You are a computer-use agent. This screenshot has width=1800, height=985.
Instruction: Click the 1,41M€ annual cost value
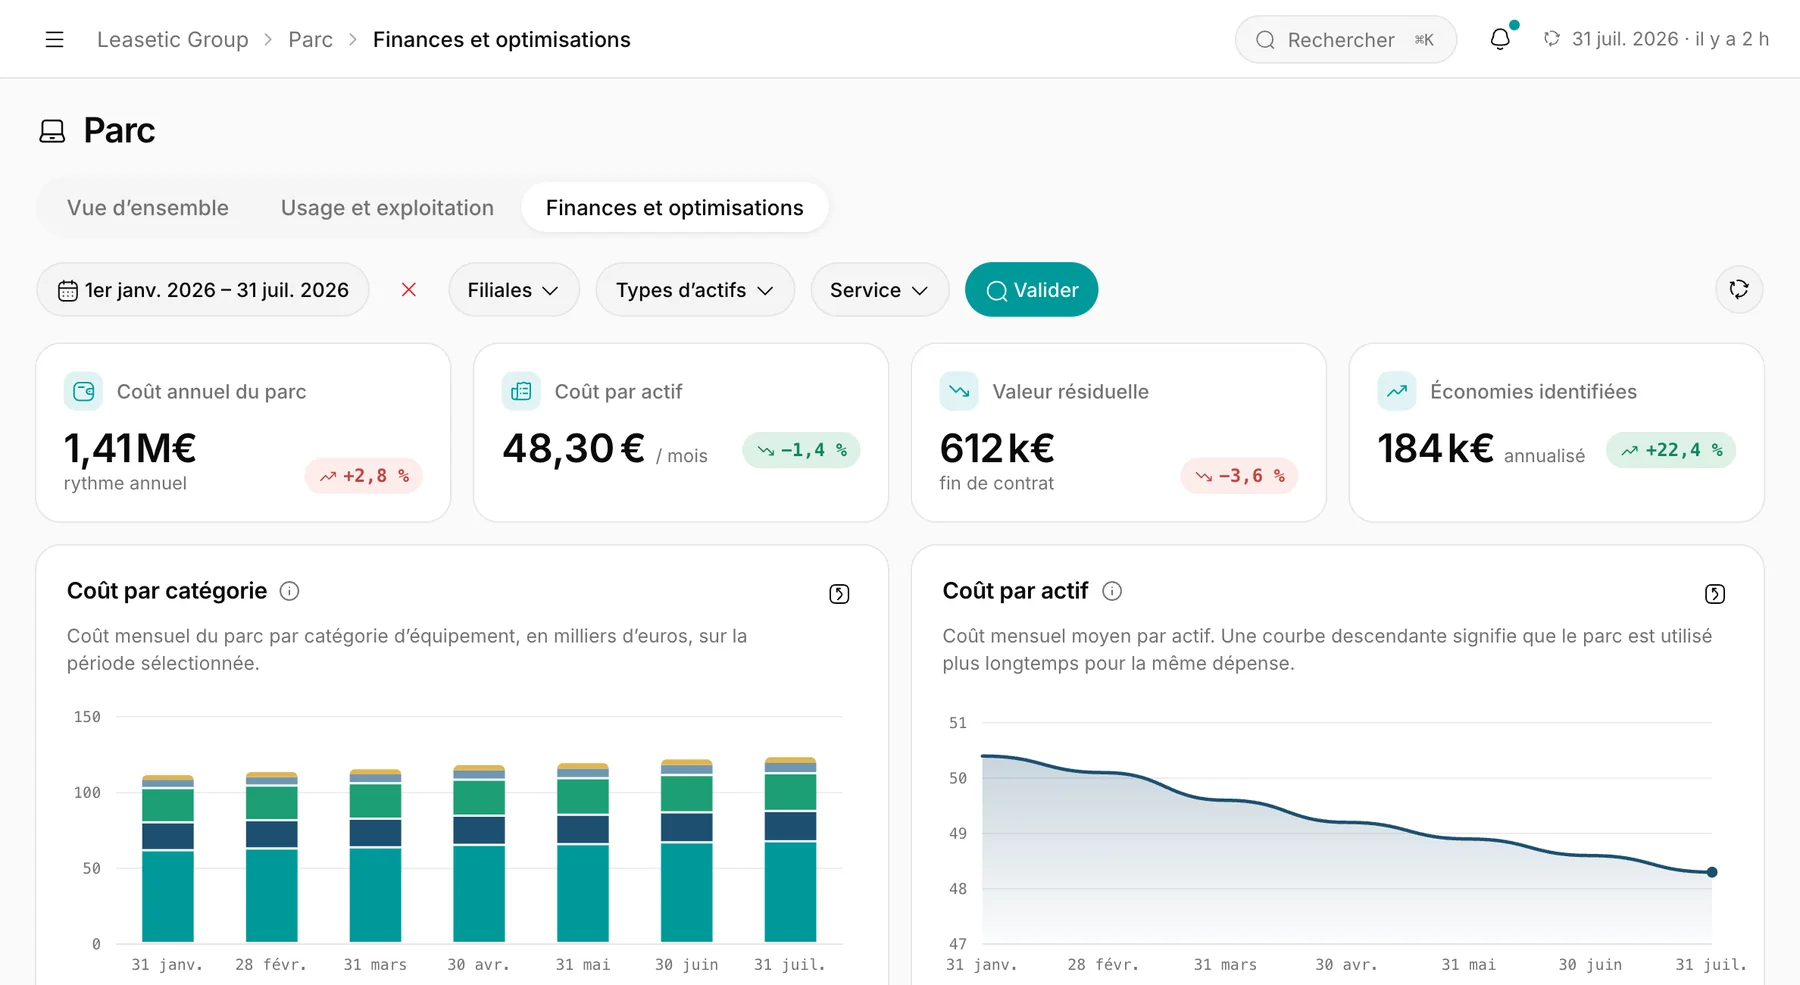coord(130,448)
